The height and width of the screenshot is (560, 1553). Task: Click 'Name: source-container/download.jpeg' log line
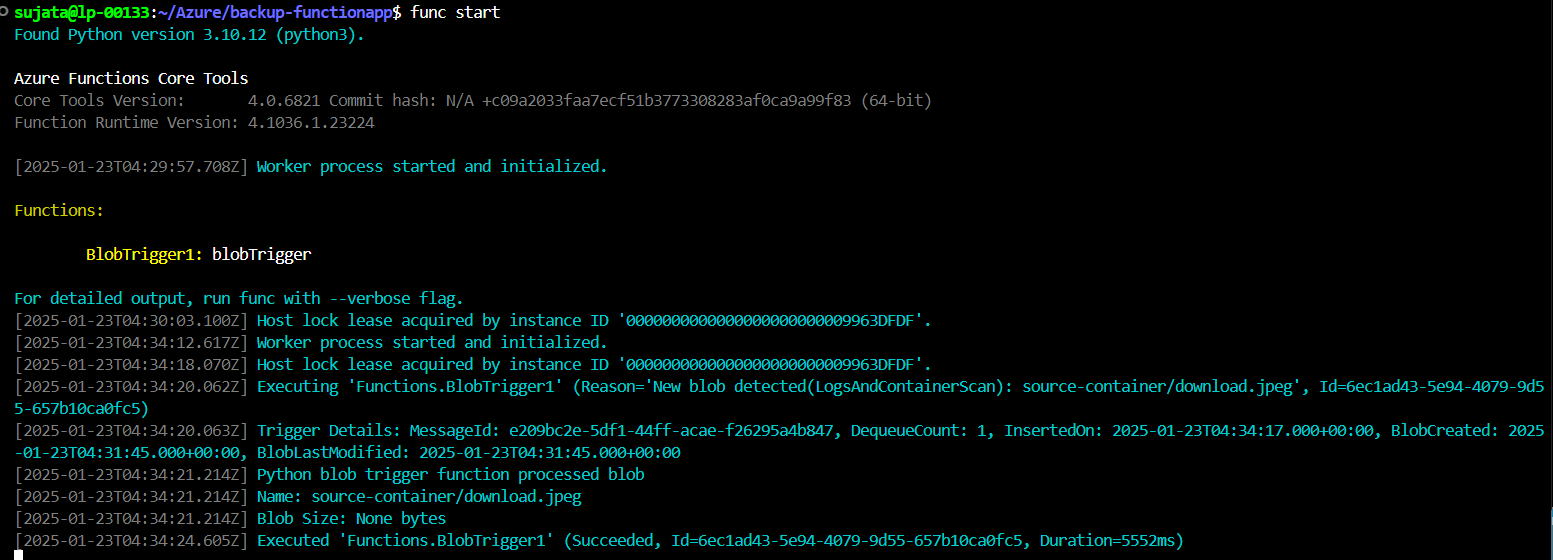pyautogui.click(x=419, y=496)
